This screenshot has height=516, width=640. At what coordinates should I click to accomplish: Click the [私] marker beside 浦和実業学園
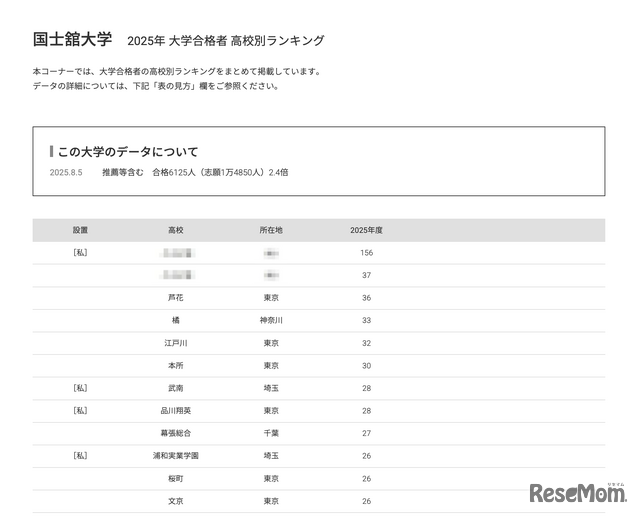80,456
